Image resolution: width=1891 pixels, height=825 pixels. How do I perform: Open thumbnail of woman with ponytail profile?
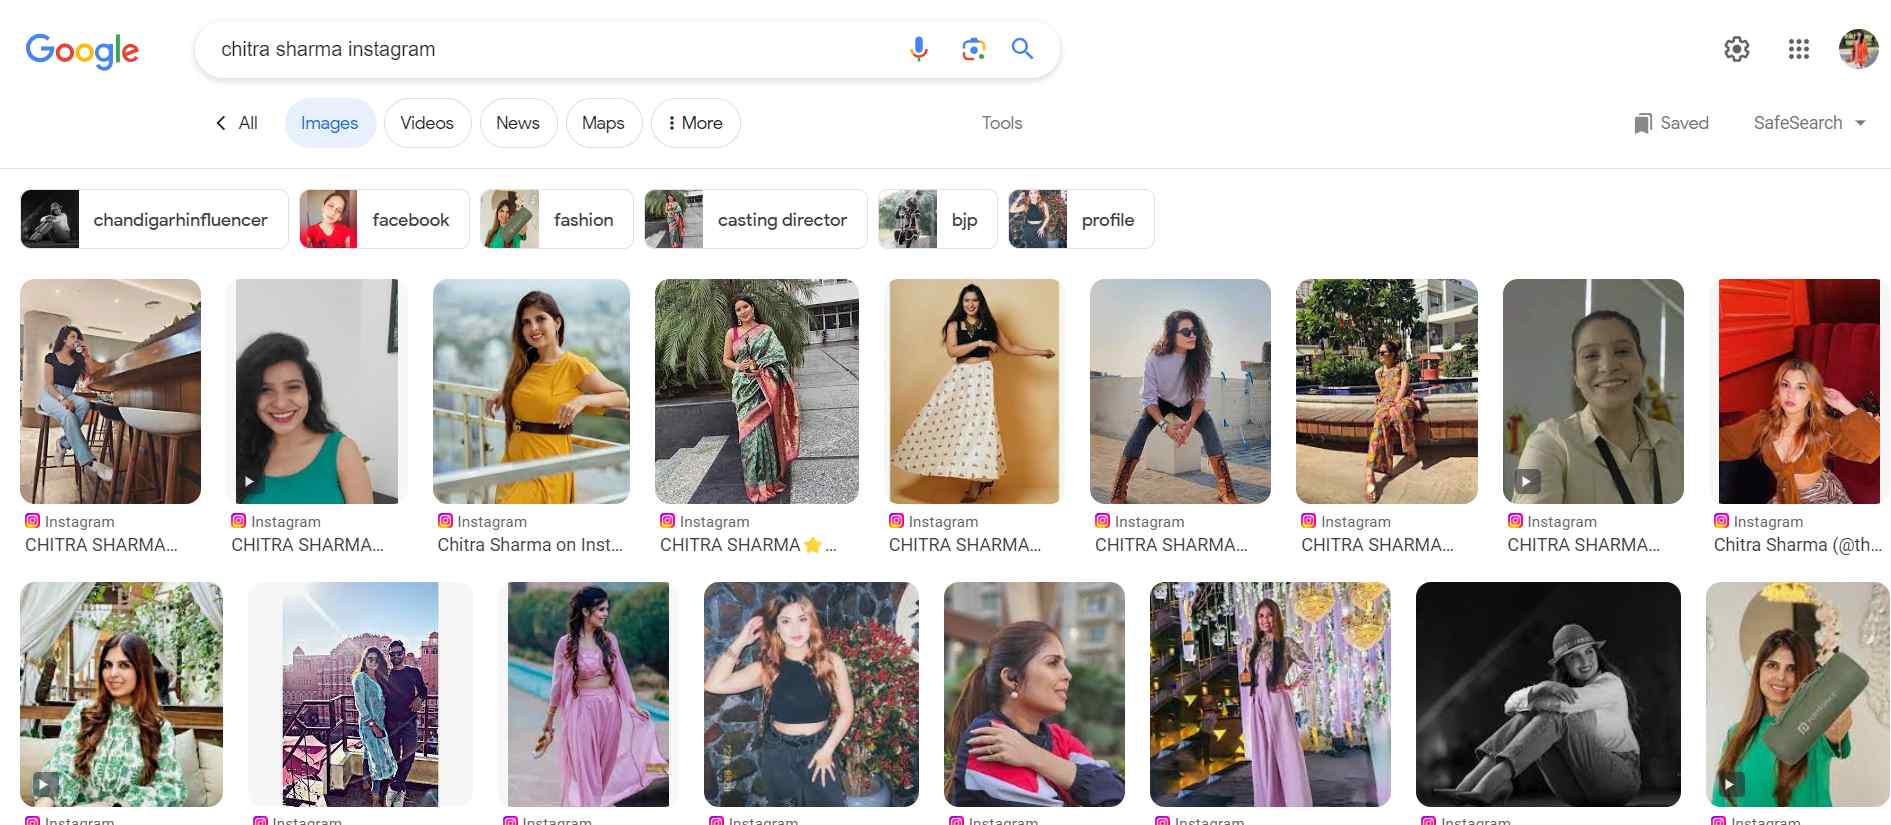coord(1034,694)
